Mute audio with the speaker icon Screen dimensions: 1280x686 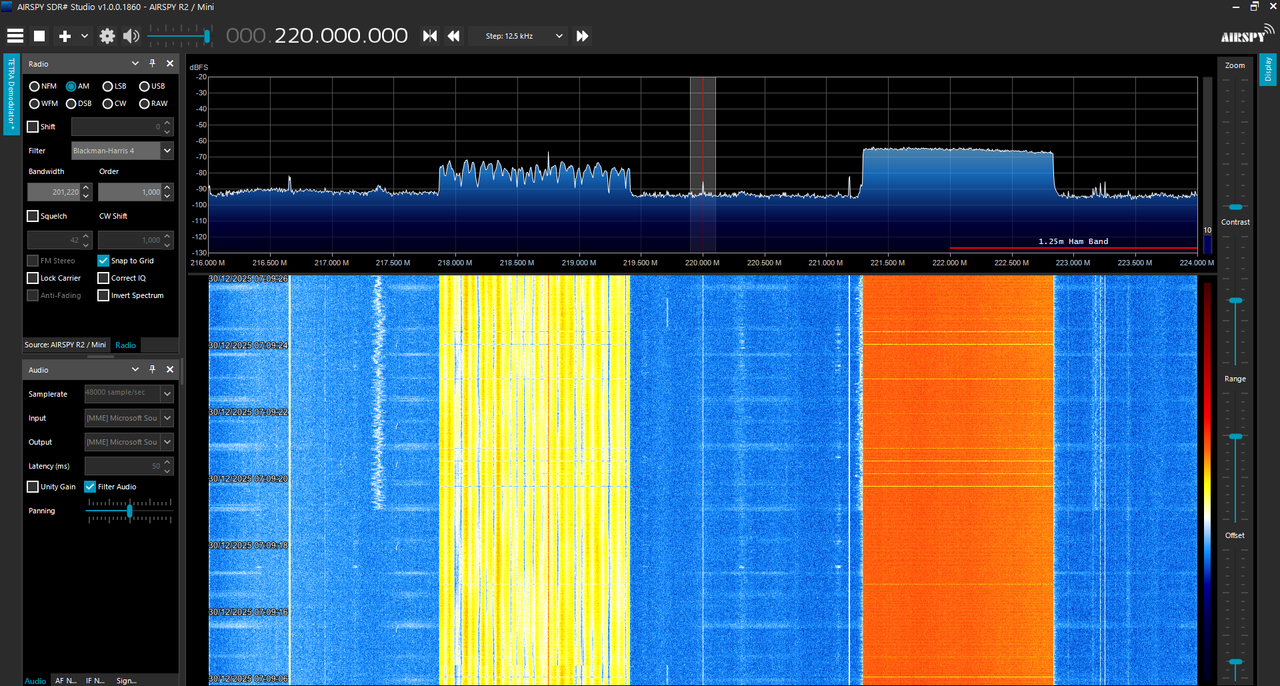tap(131, 36)
